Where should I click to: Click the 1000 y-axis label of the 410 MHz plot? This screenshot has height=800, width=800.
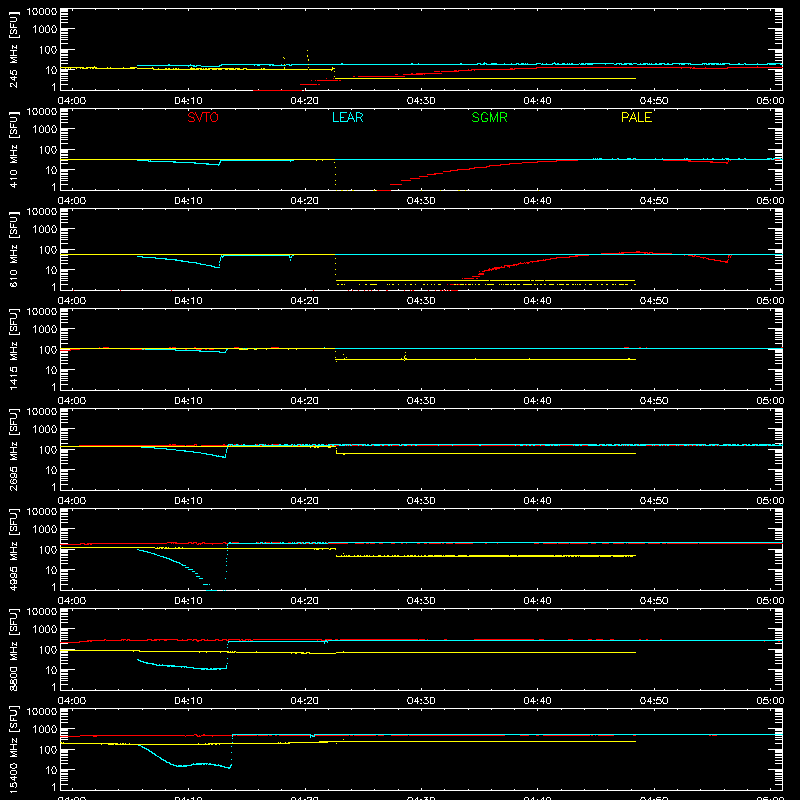coord(45,129)
